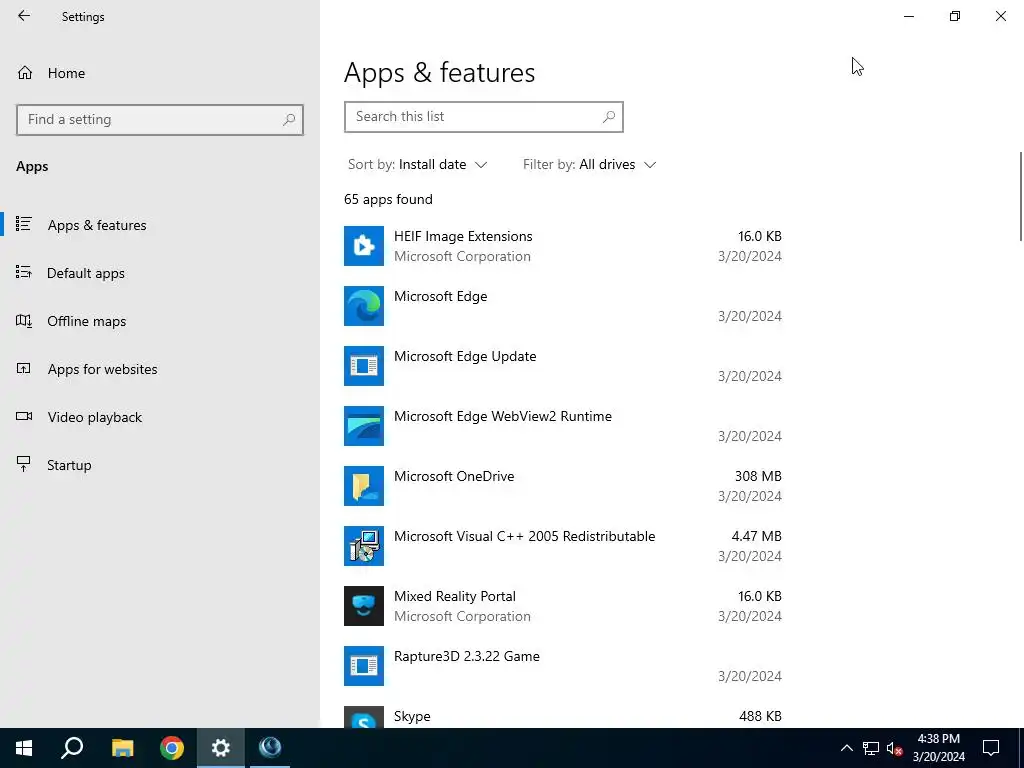Select the HEIF Image Extensions name
1024x768 pixels.
[463, 236]
